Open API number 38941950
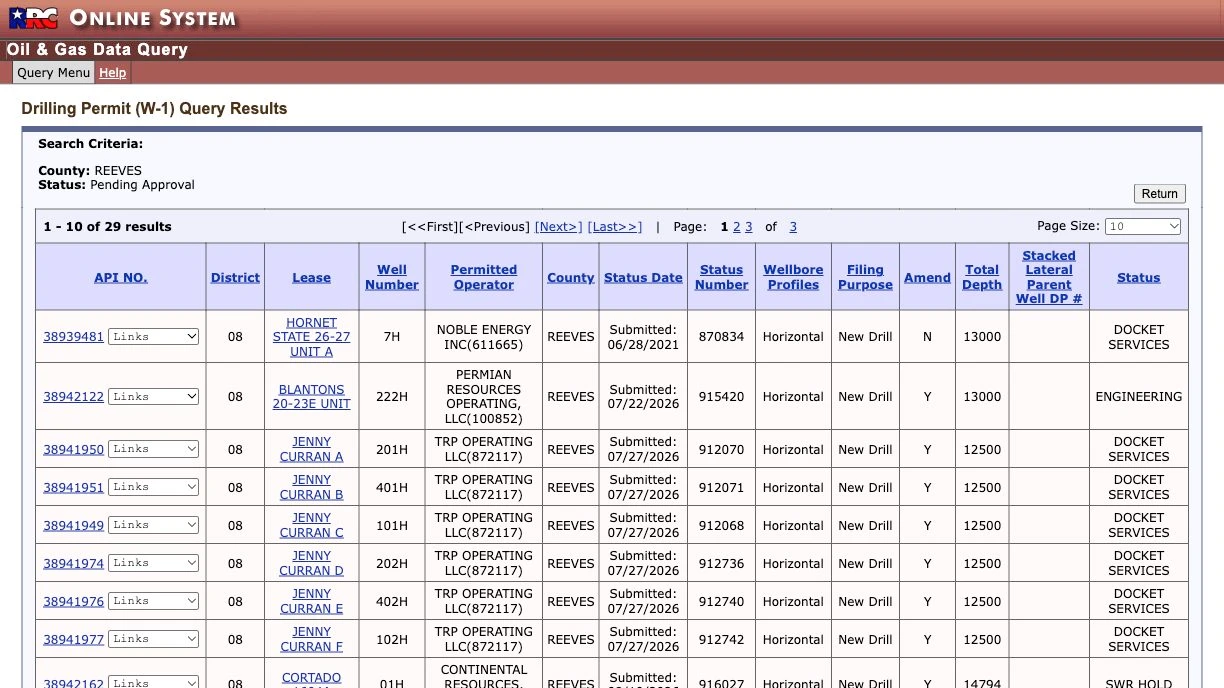This screenshot has width=1224, height=688. [x=73, y=450]
